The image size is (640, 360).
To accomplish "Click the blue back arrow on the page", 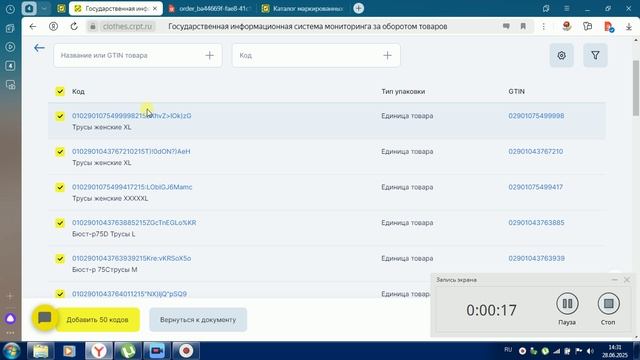I will pyautogui.click(x=39, y=48).
